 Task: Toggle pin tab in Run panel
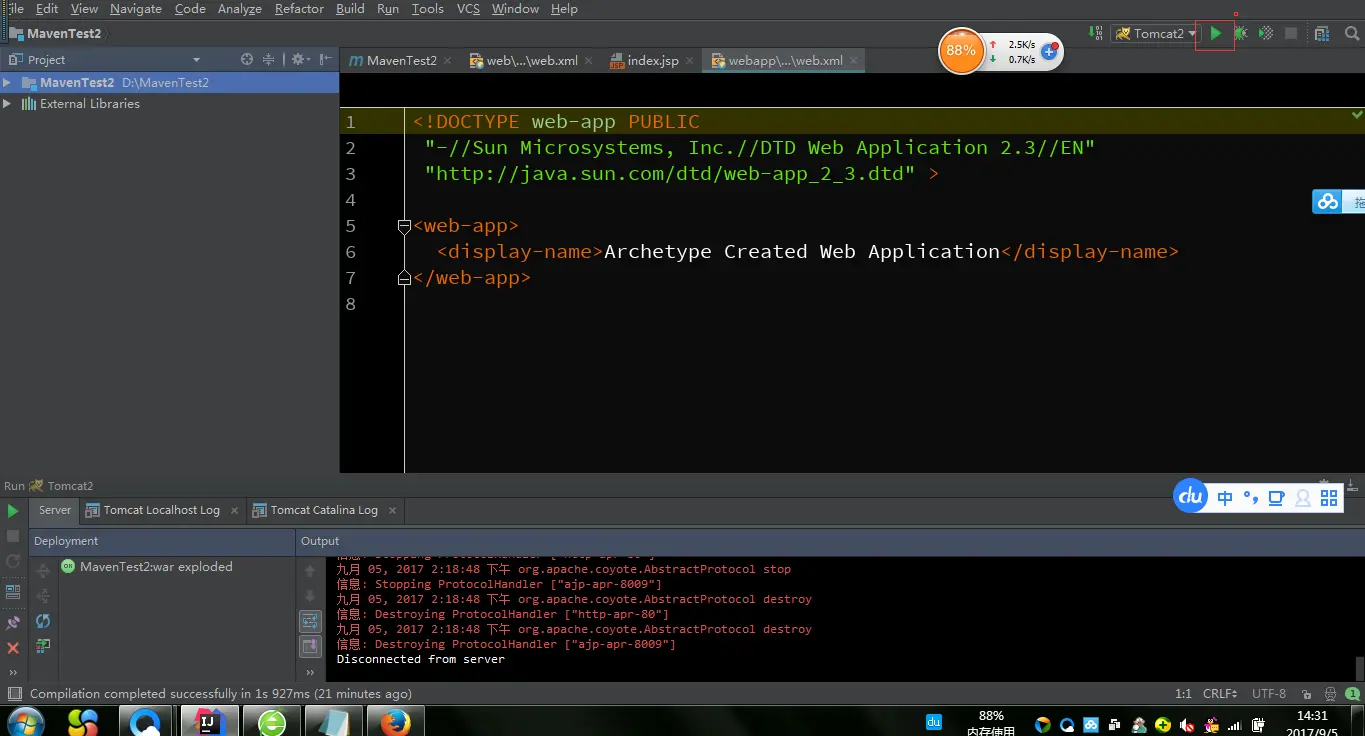click(13, 622)
